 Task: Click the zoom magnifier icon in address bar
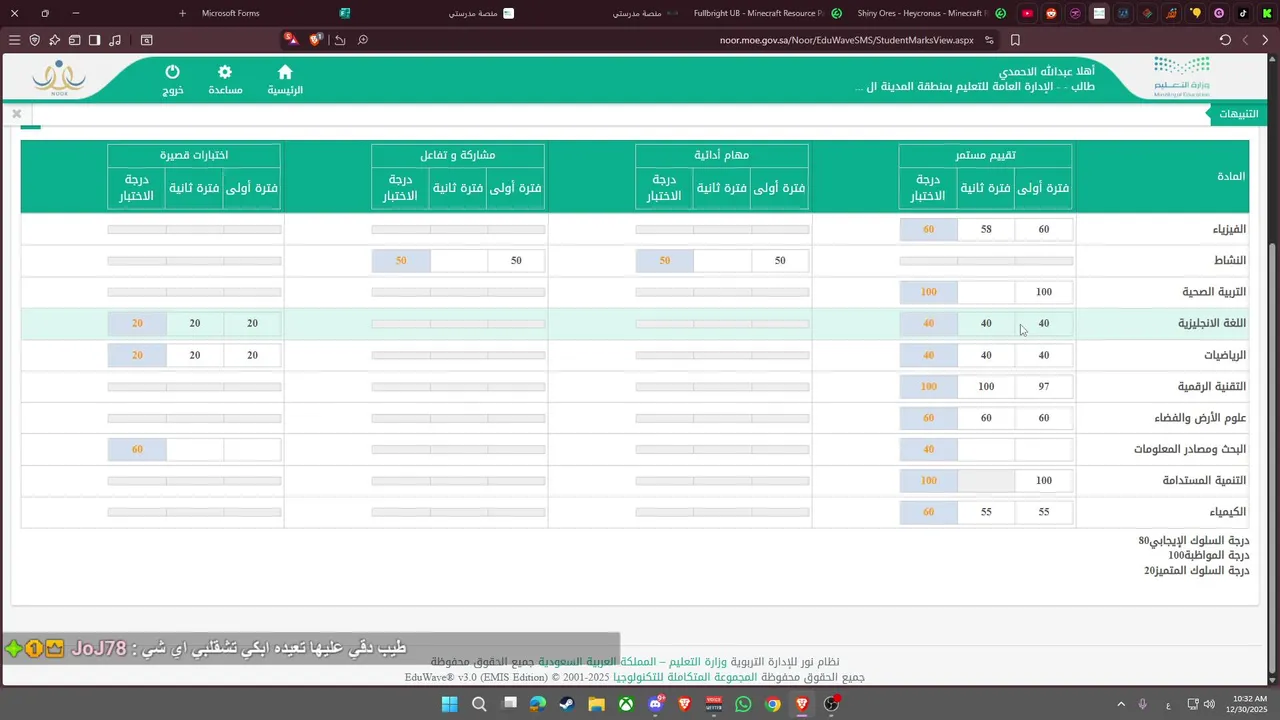point(363,40)
